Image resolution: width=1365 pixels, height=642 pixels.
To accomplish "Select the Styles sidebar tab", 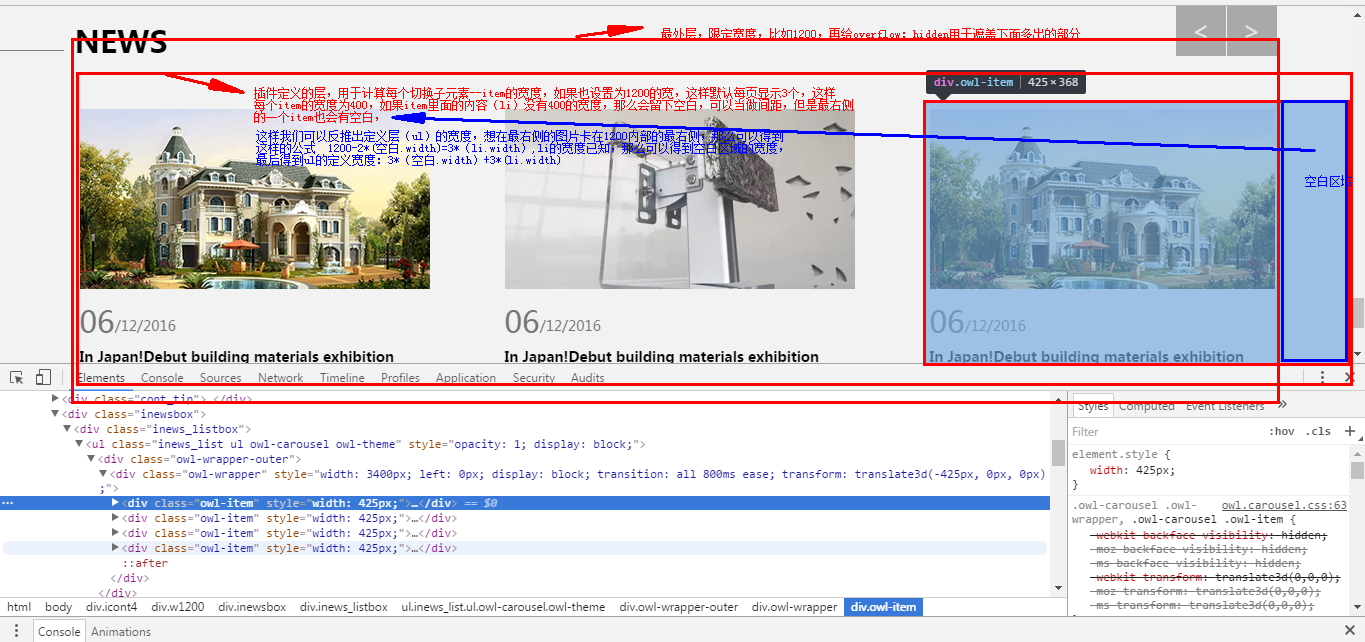I will pyautogui.click(x=1093, y=406).
